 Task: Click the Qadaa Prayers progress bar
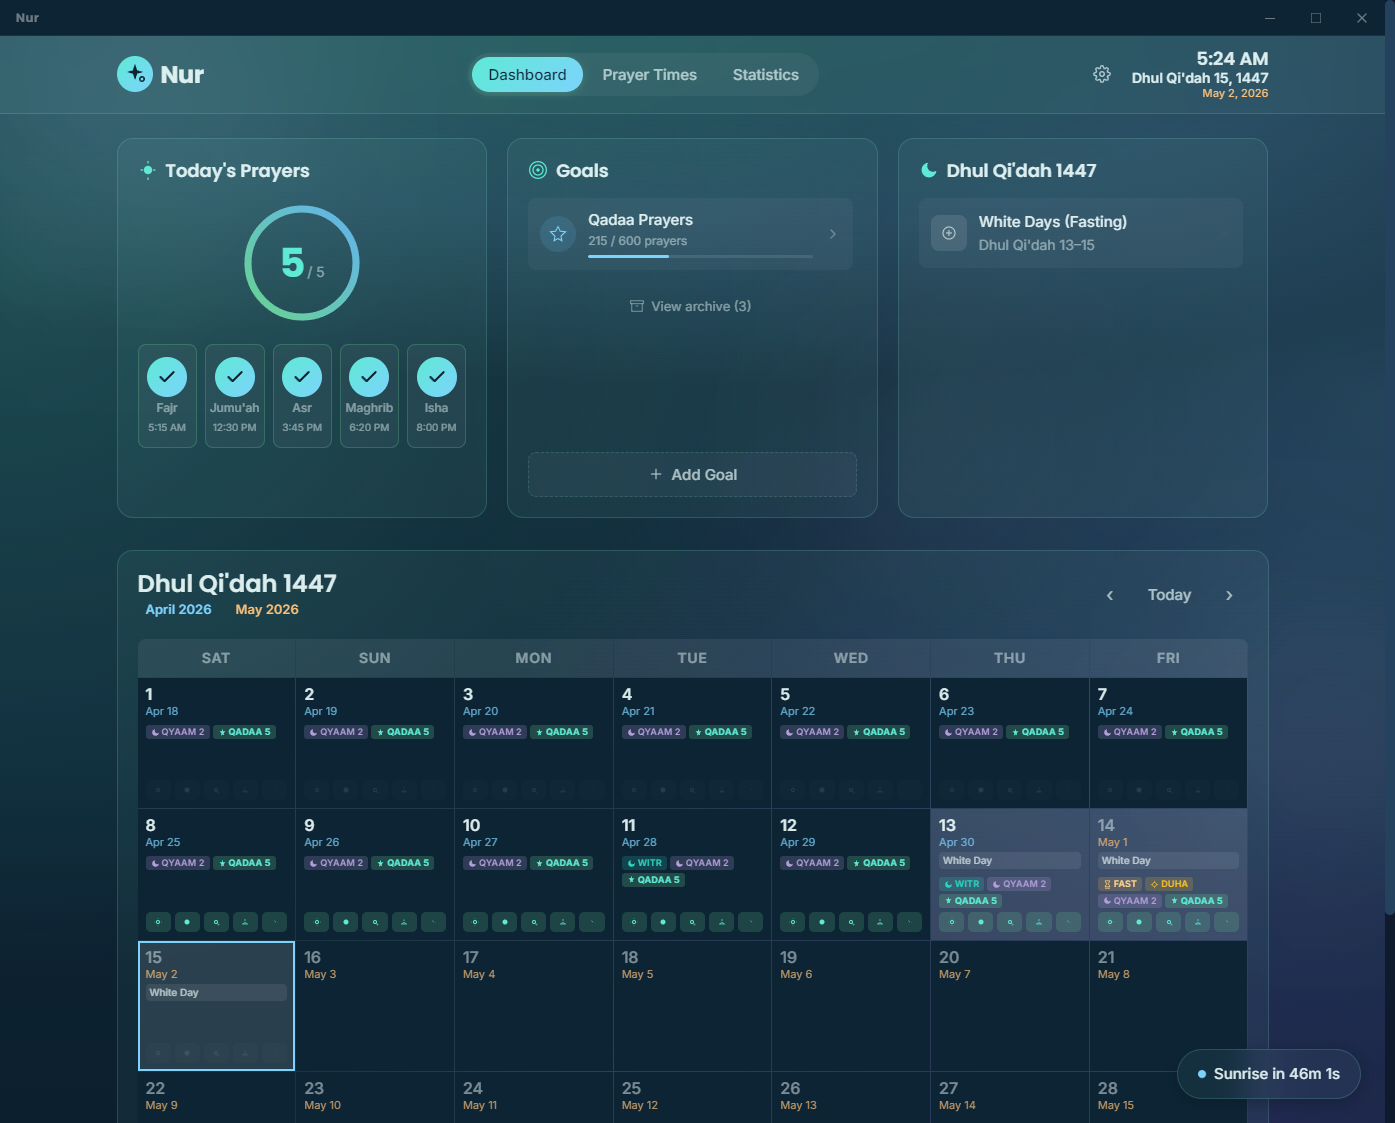tap(700, 256)
